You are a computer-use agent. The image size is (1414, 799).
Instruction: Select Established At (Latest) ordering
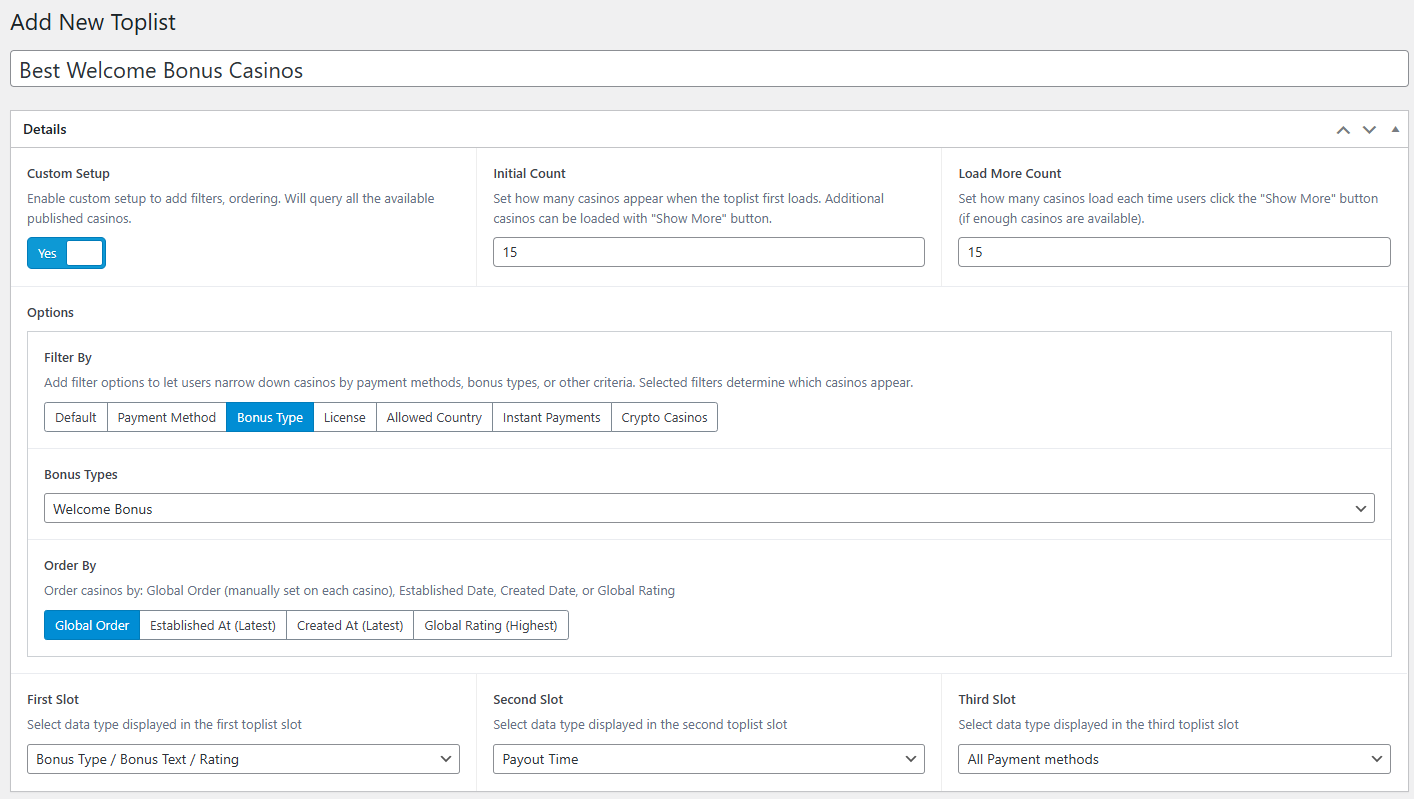(x=212, y=625)
